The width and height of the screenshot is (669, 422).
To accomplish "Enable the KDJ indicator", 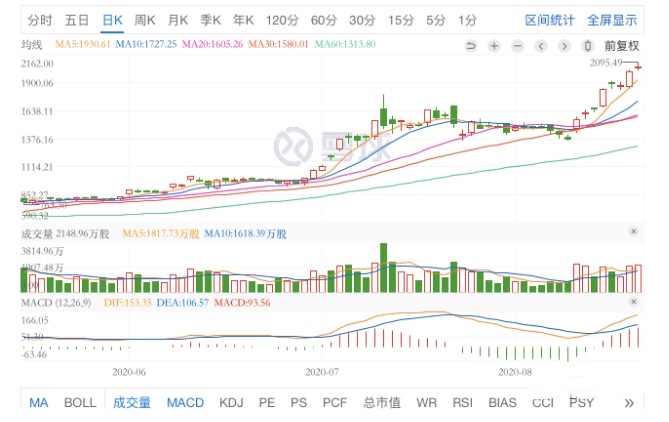I will click(x=231, y=403).
